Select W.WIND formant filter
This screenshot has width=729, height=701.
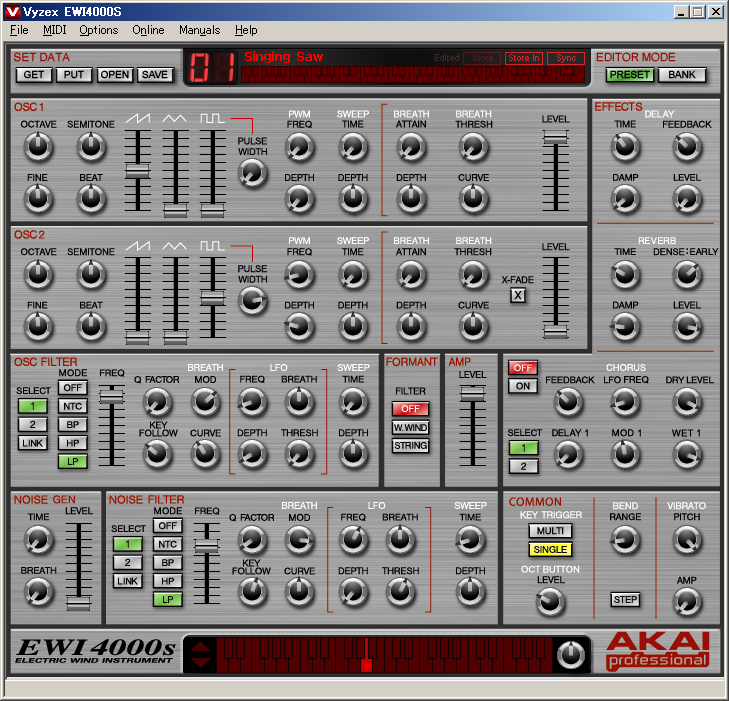411,427
